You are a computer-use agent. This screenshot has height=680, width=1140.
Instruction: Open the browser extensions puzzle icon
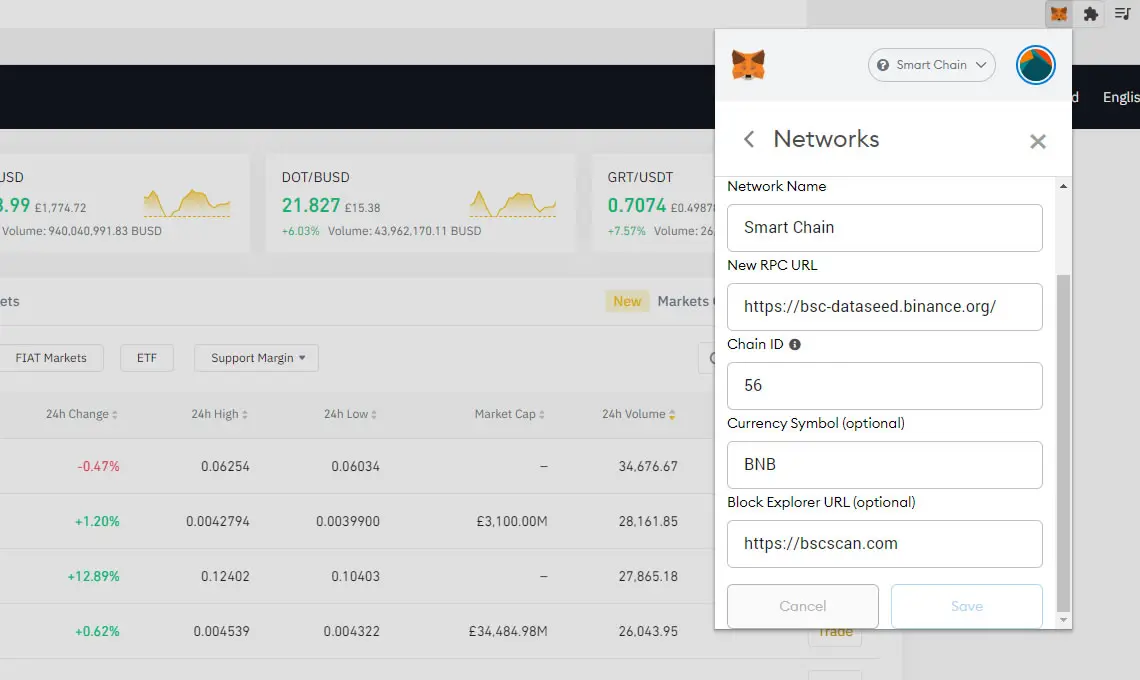(x=1091, y=14)
